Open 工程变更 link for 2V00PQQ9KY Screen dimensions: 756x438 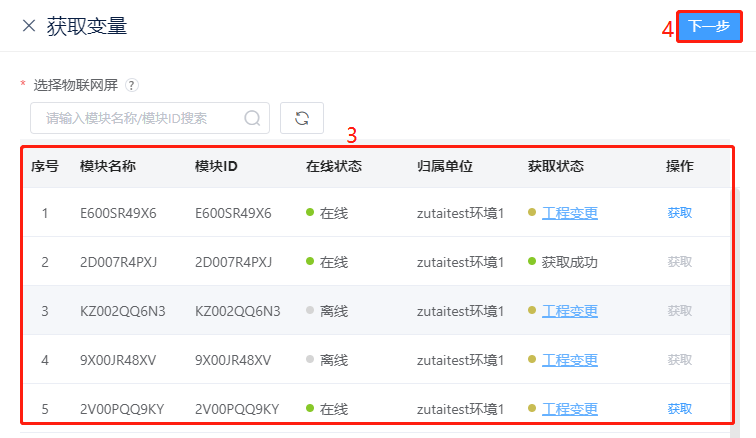(570, 409)
